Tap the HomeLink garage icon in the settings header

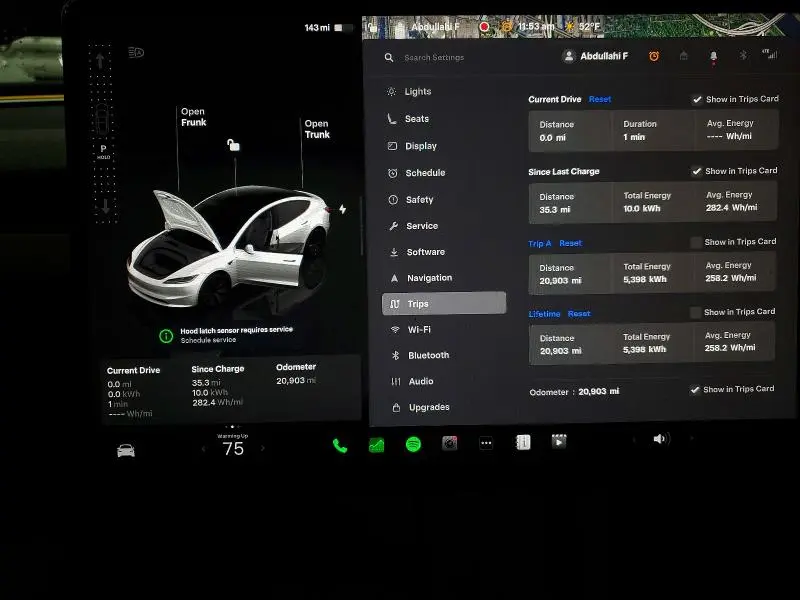point(684,56)
